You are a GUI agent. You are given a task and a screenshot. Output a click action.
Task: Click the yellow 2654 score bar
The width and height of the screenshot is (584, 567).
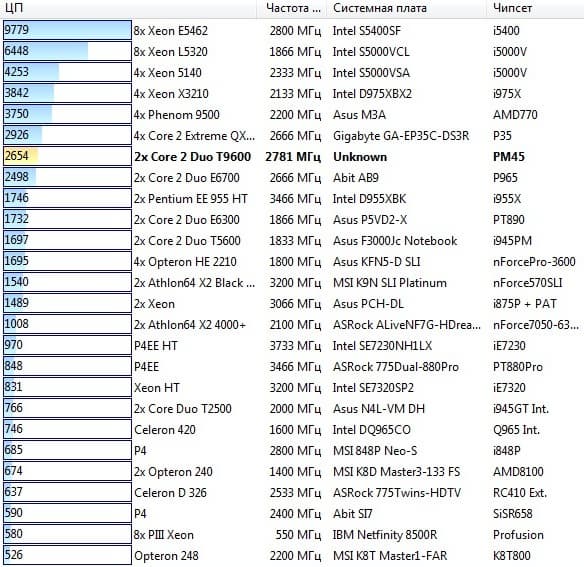67,156
